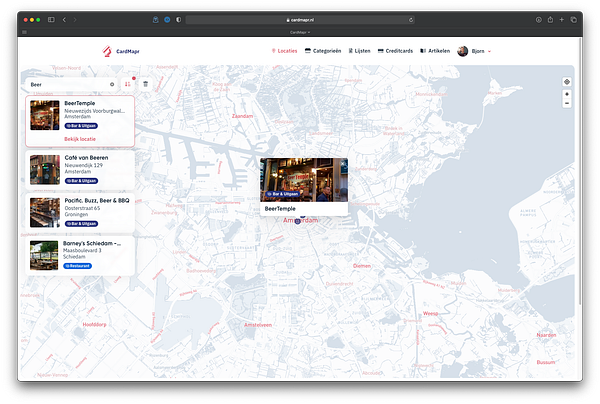
Task: Open the Lijsten menu item
Action: point(359,51)
